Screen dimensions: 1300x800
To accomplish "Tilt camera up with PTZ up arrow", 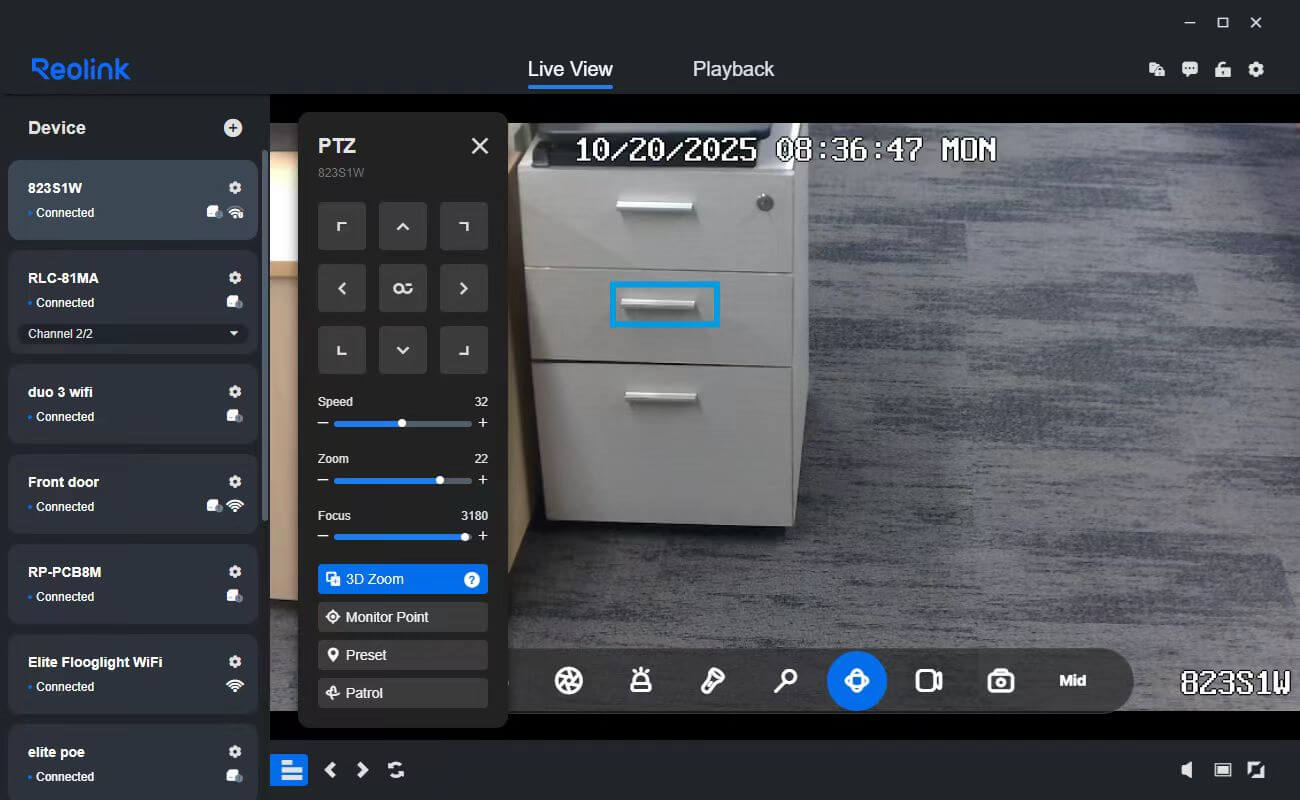I will pyautogui.click(x=403, y=226).
